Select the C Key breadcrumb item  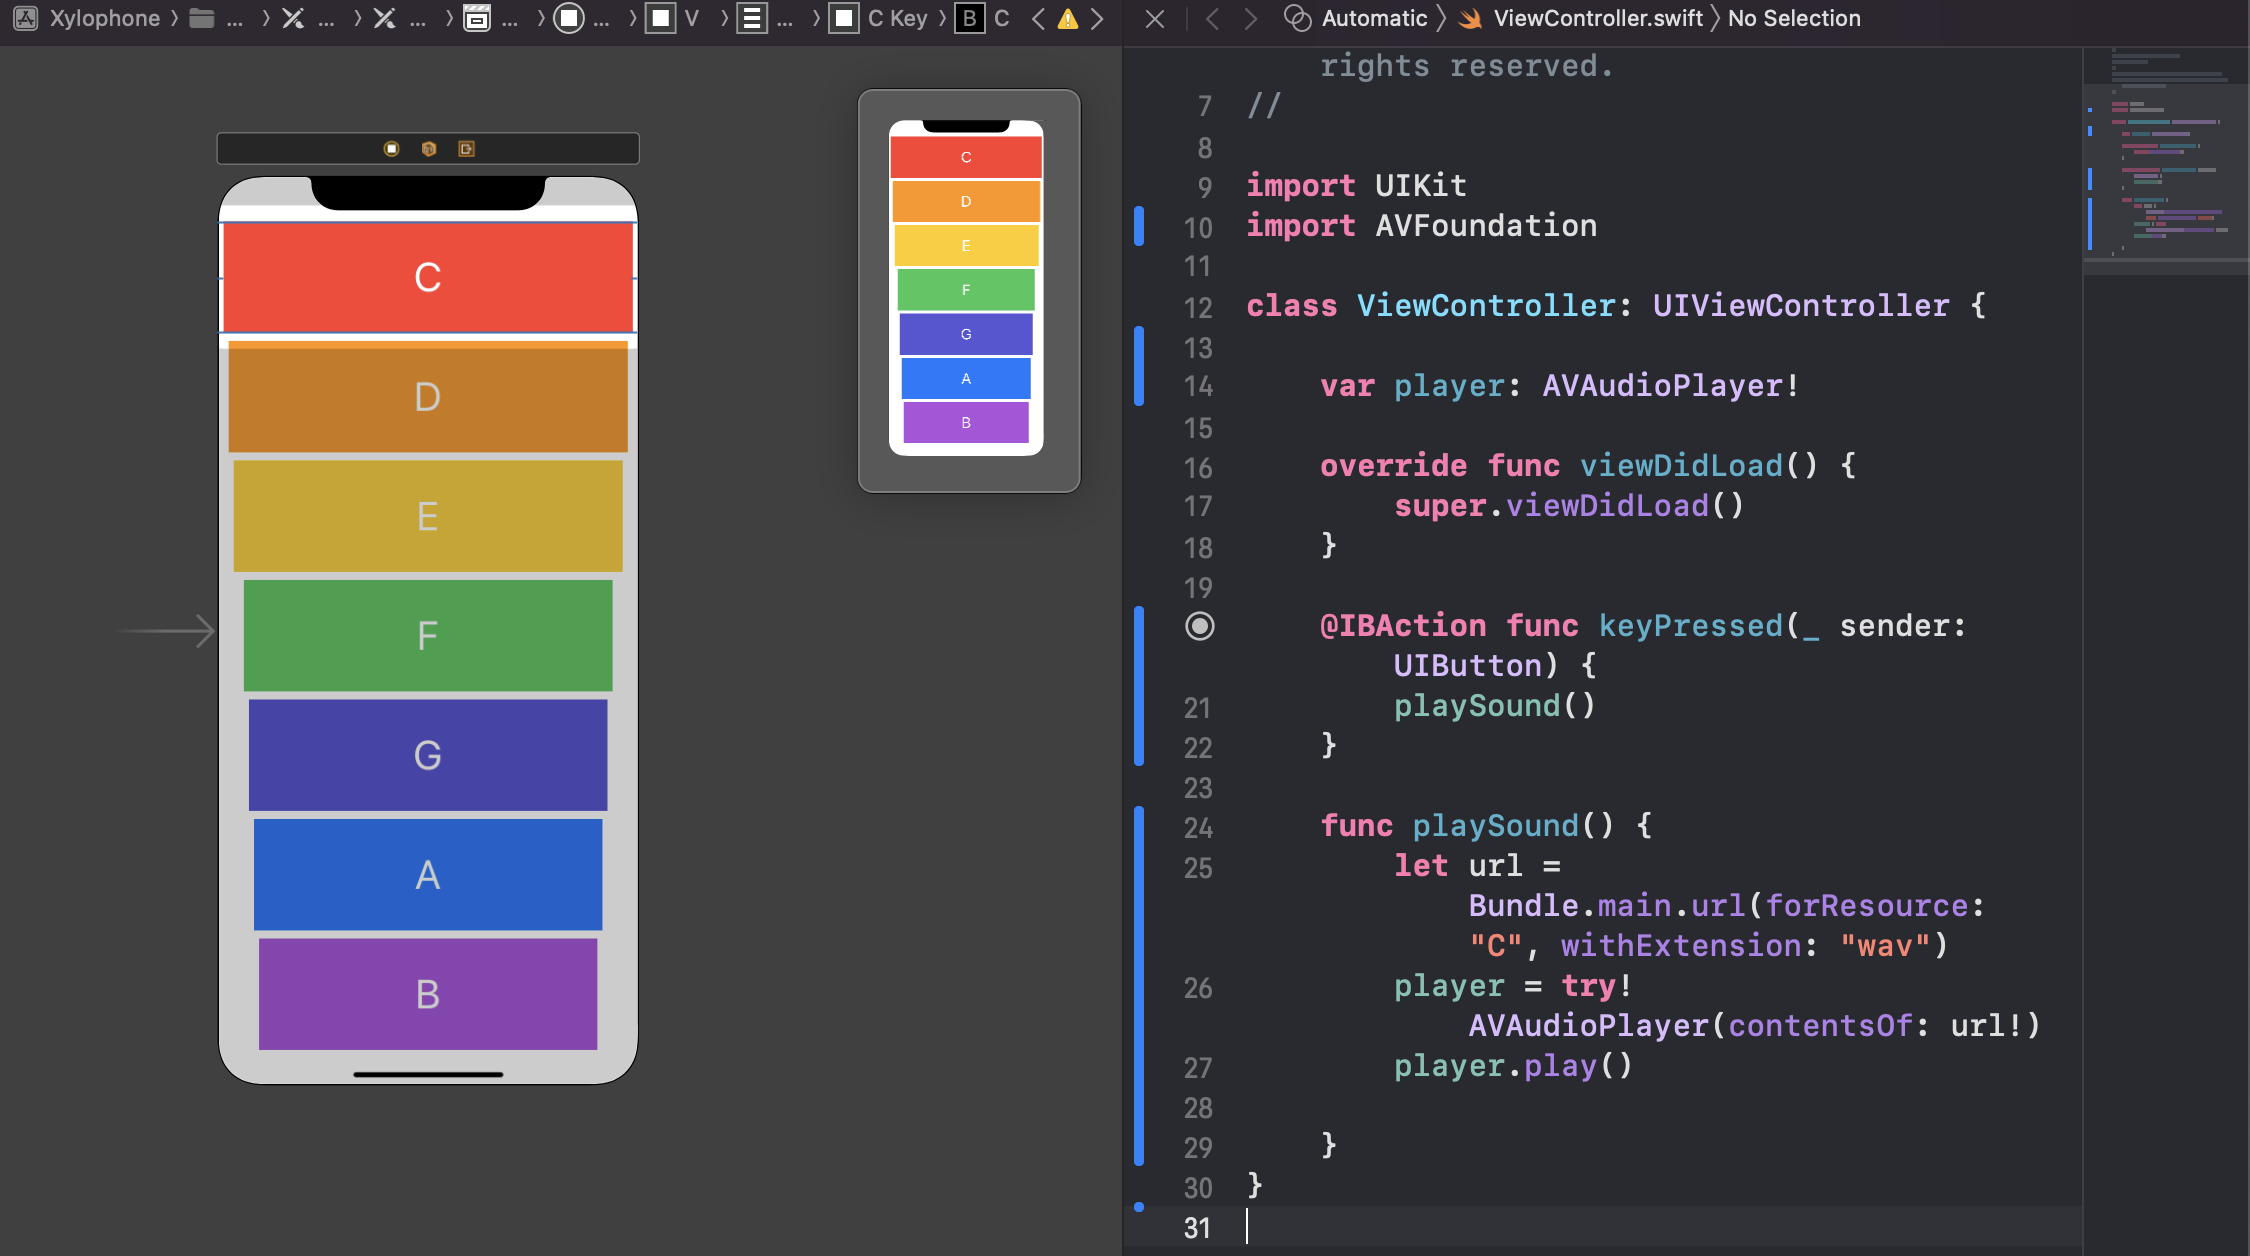pyautogui.click(x=897, y=18)
